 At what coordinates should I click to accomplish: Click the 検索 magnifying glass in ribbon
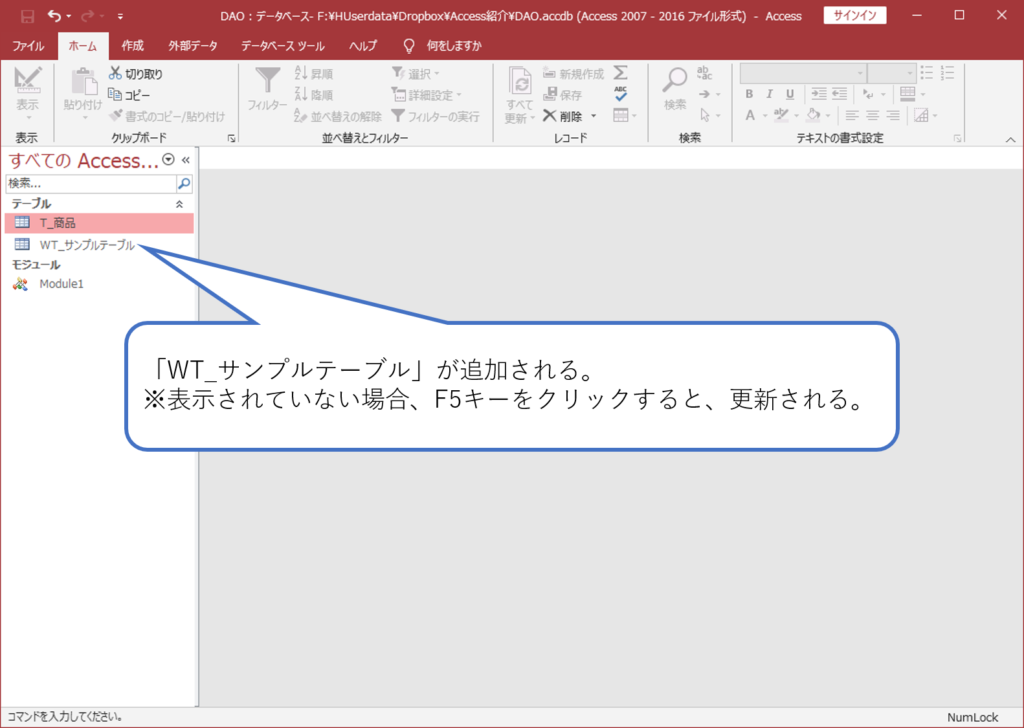(x=675, y=81)
